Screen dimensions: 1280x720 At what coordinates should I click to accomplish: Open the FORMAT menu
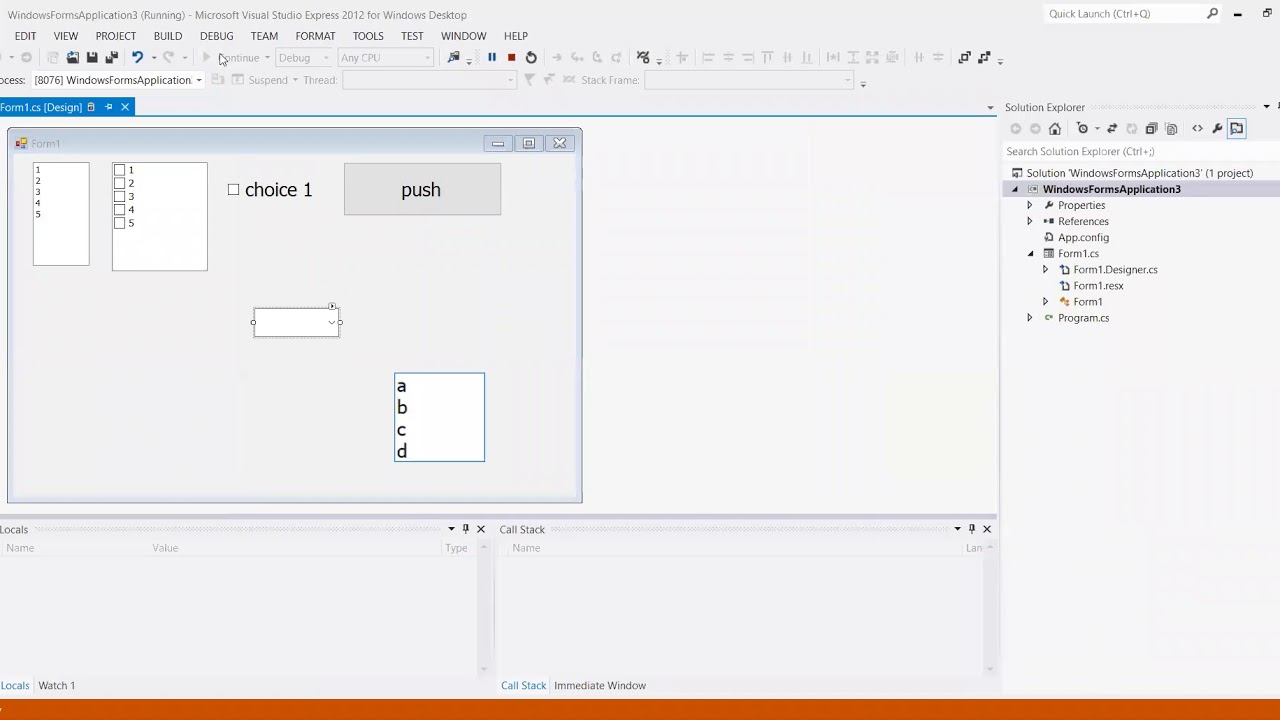coord(315,36)
